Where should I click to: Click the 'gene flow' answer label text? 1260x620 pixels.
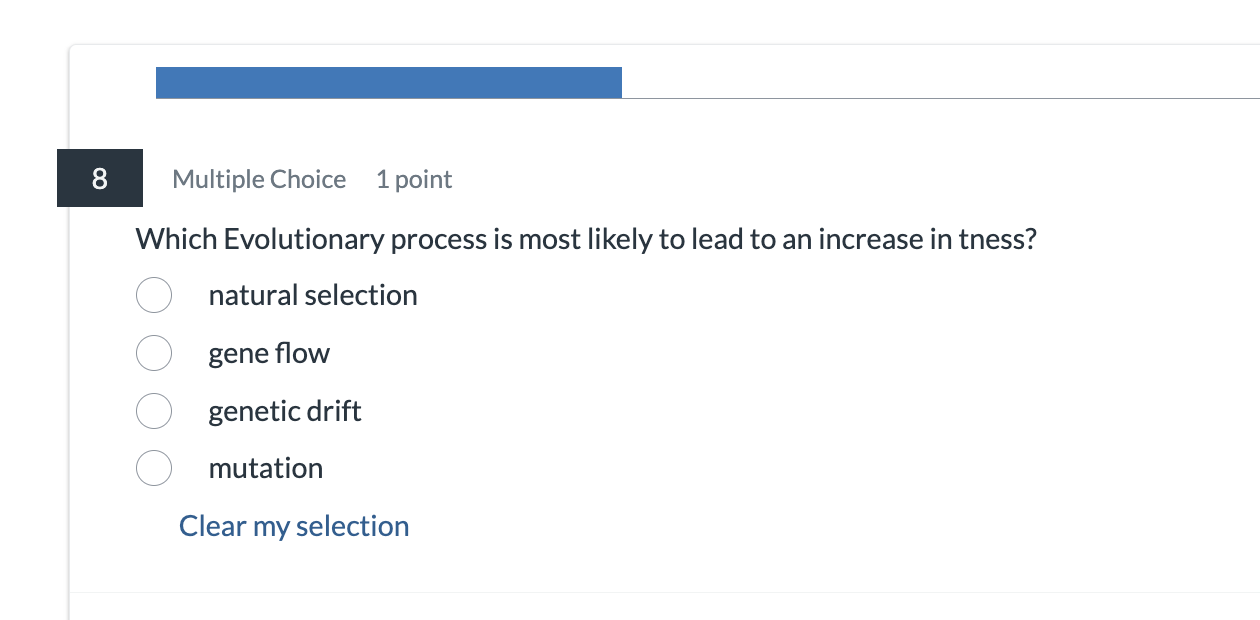[269, 353]
